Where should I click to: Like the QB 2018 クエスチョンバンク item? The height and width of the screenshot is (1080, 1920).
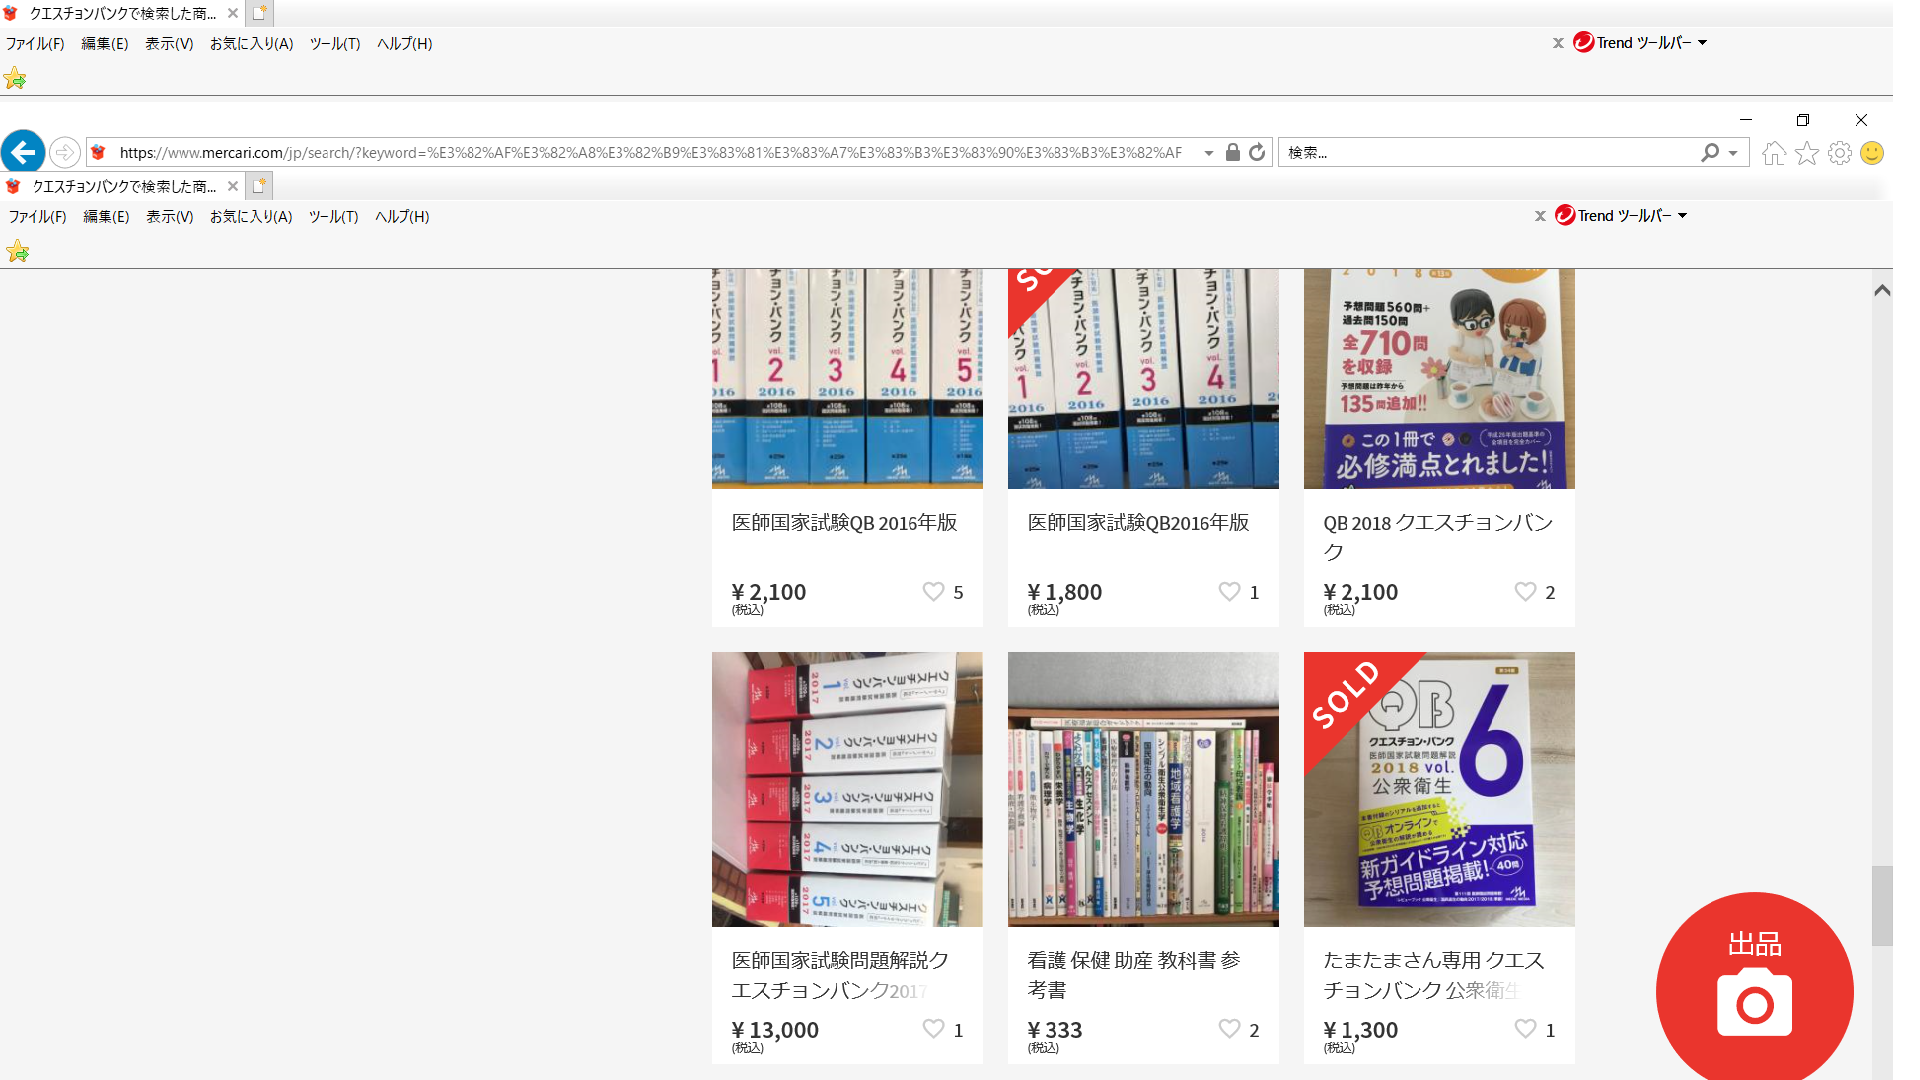[x=1525, y=592]
